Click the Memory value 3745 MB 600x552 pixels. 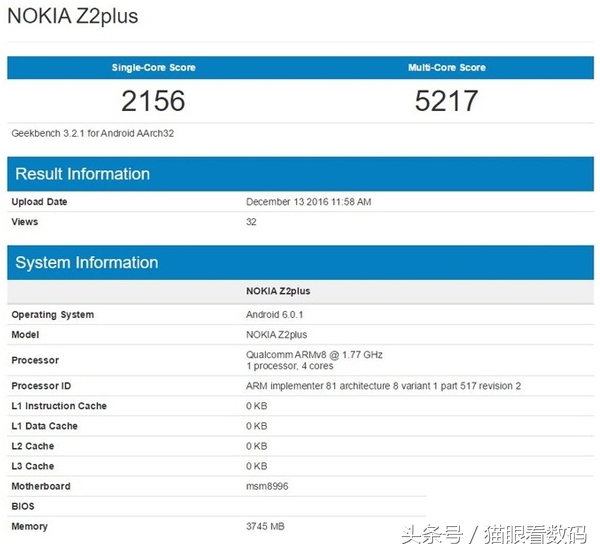(x=266, y=527)
